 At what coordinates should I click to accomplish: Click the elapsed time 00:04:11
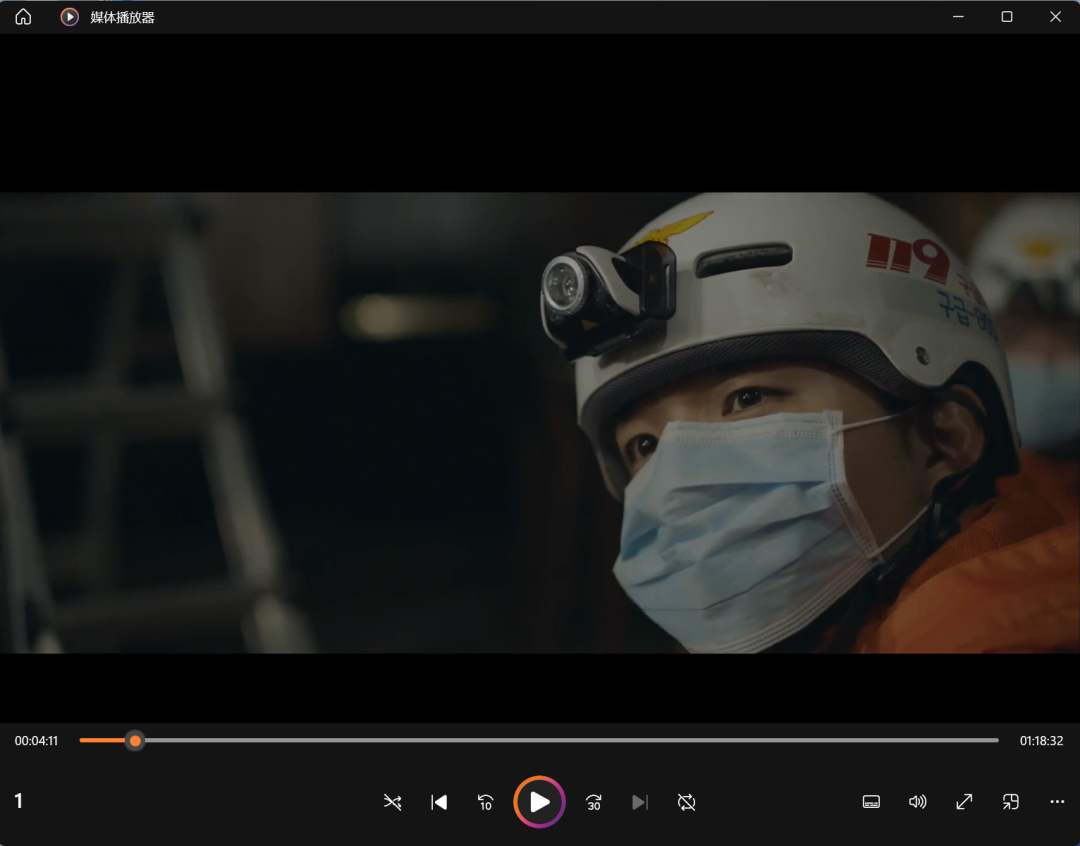[37, 741]
